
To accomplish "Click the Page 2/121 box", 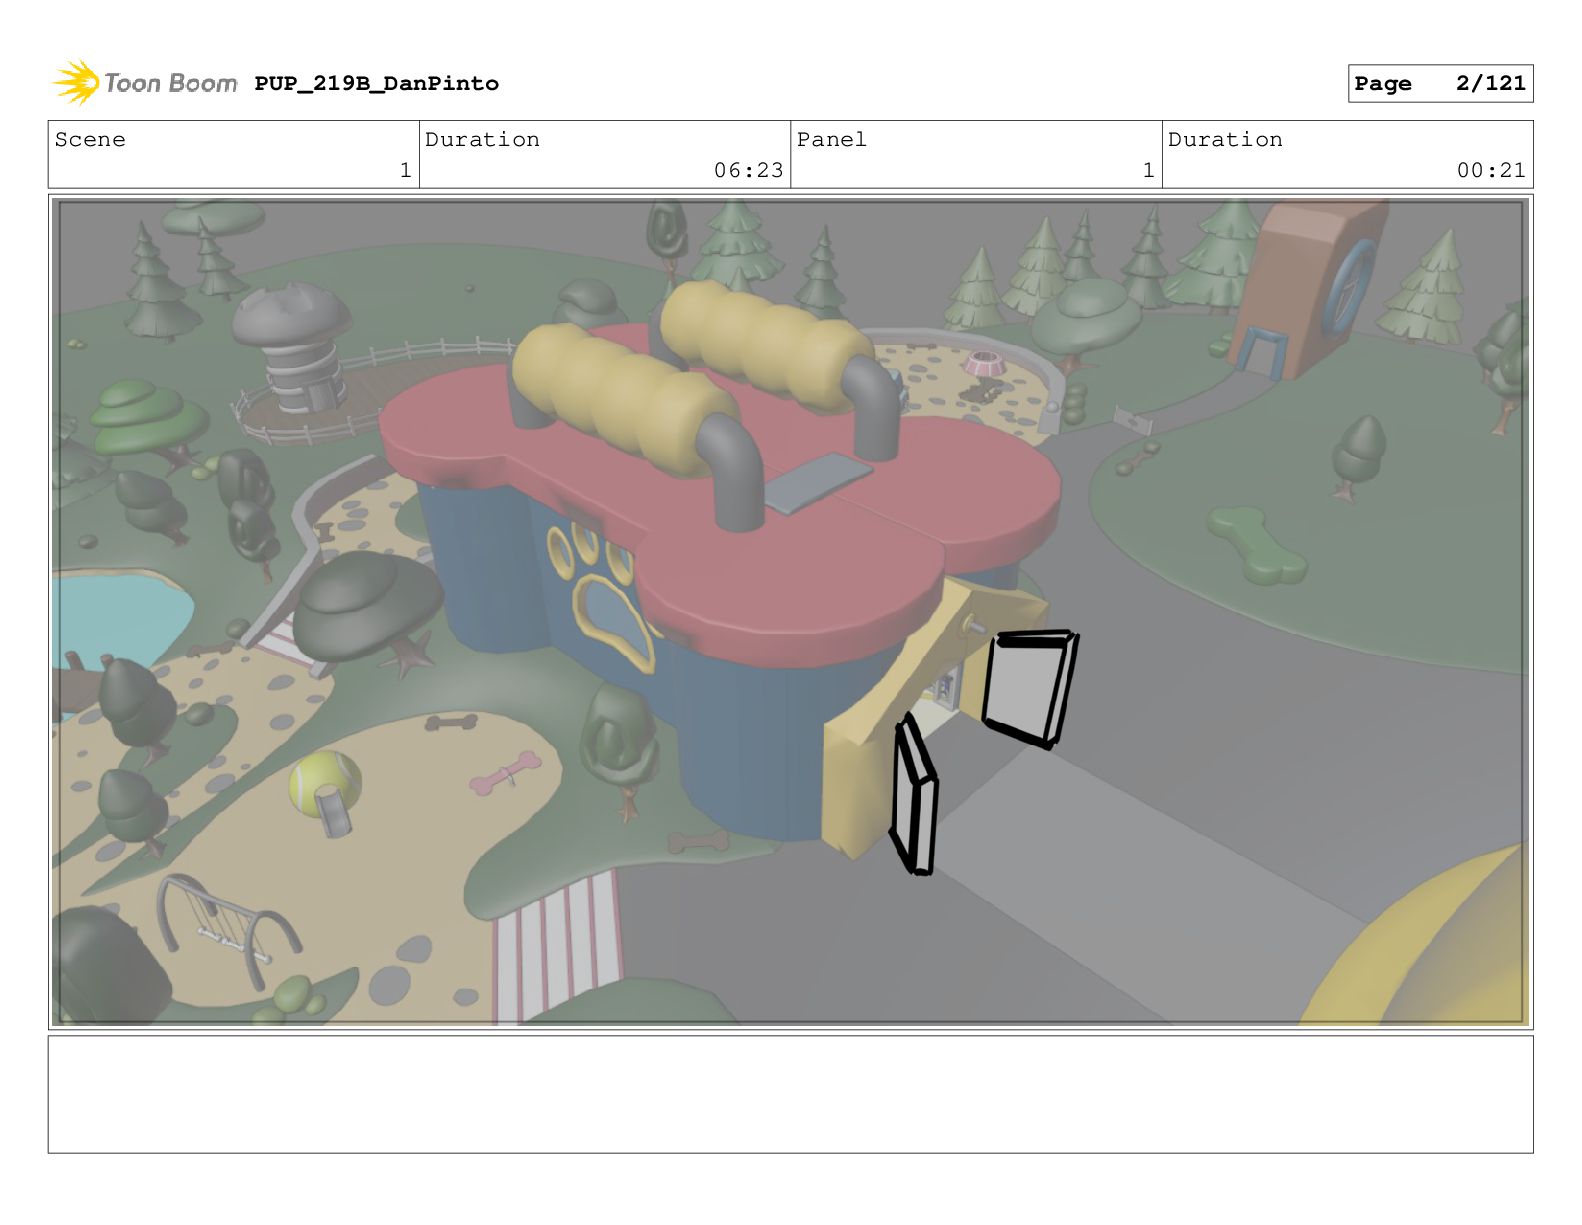I will tap(1440, 84).
